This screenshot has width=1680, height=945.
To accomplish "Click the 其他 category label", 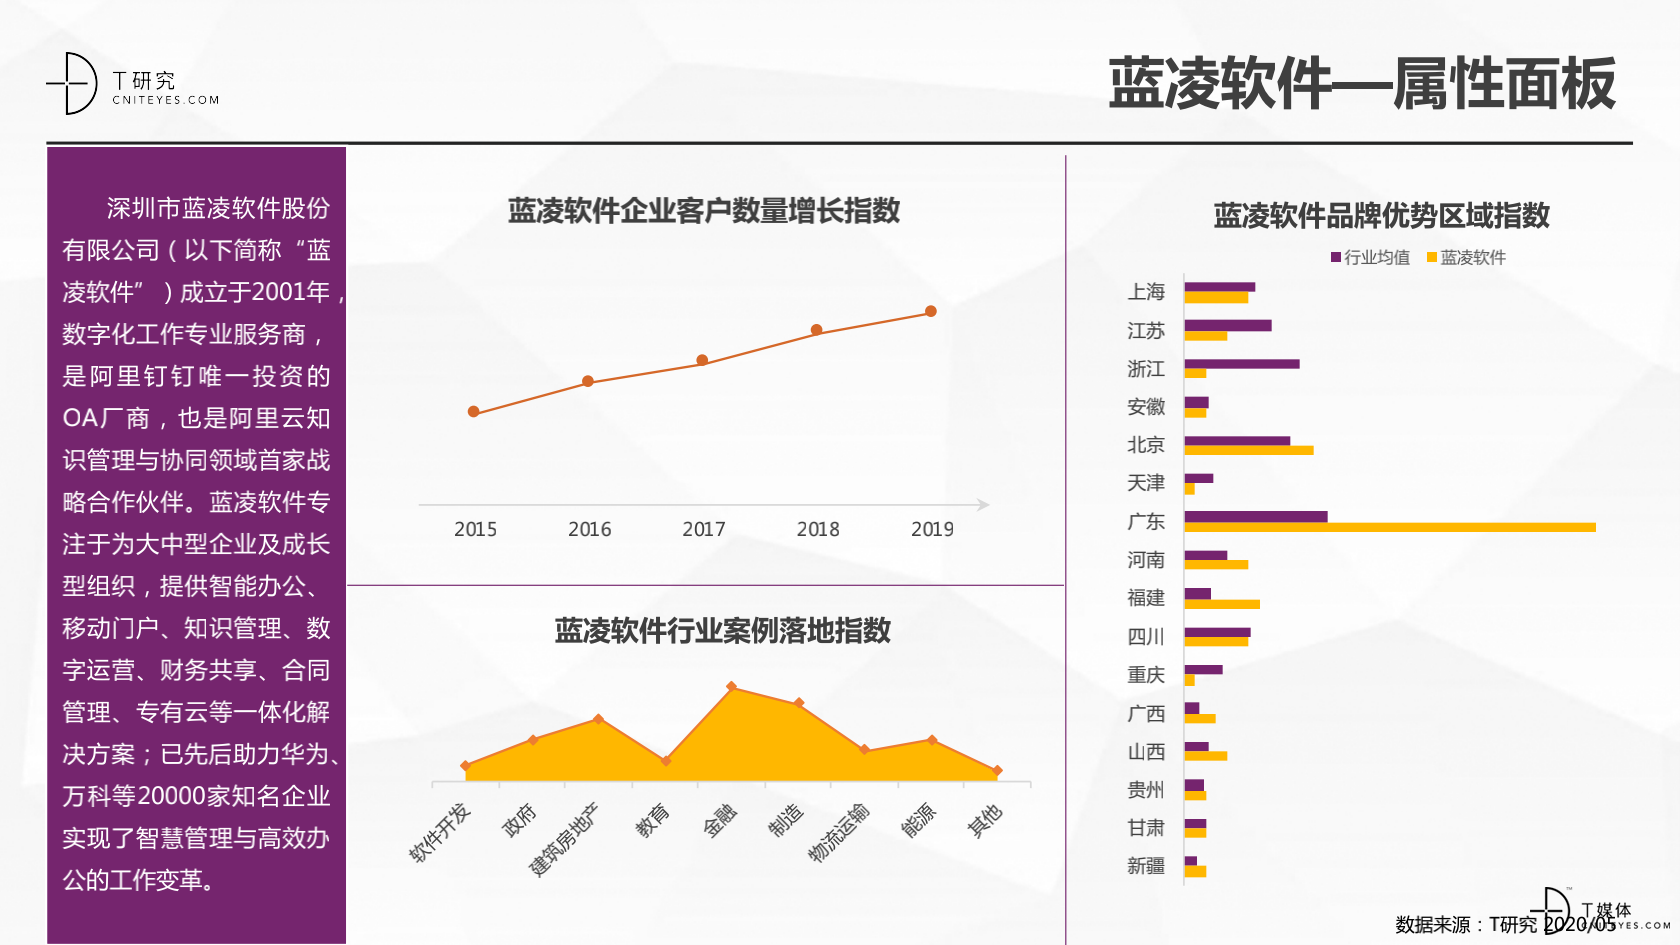I will [985, 821].
